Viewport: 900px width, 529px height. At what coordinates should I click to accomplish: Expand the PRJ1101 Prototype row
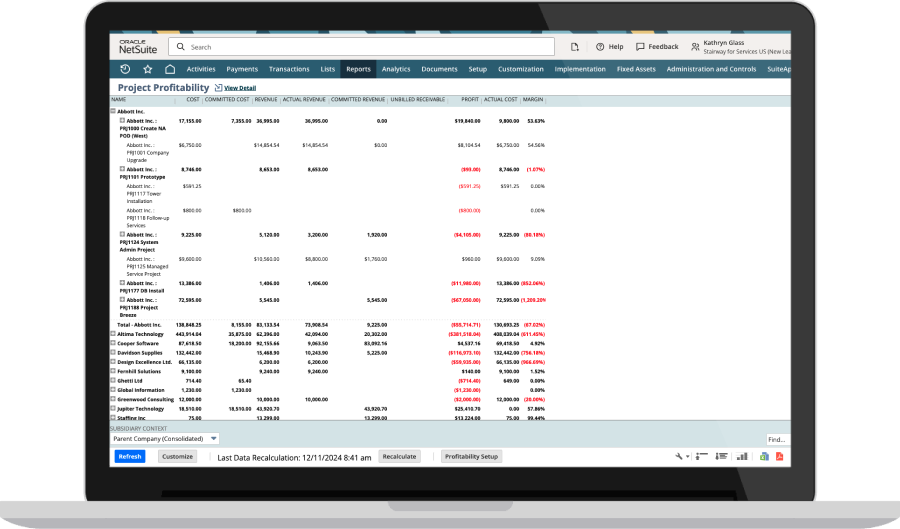122,169
